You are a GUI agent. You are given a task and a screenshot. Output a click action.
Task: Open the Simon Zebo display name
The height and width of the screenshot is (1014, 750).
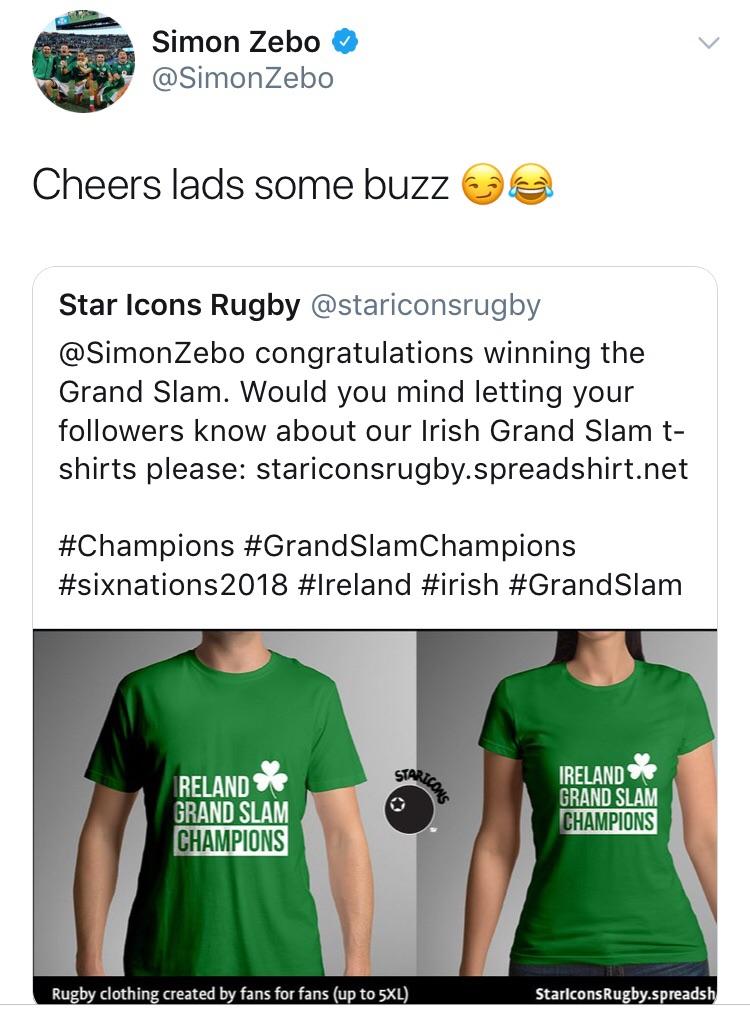pyautogui.click(x=235, y=42)
